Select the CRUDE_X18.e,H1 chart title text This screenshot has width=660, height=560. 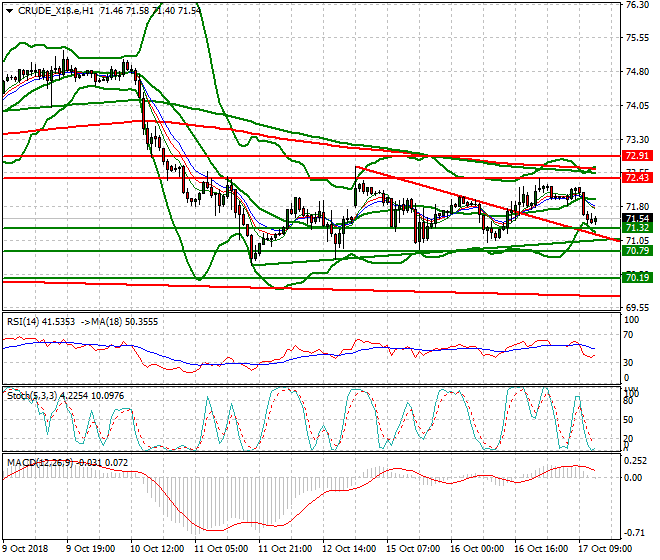point(56,11)
